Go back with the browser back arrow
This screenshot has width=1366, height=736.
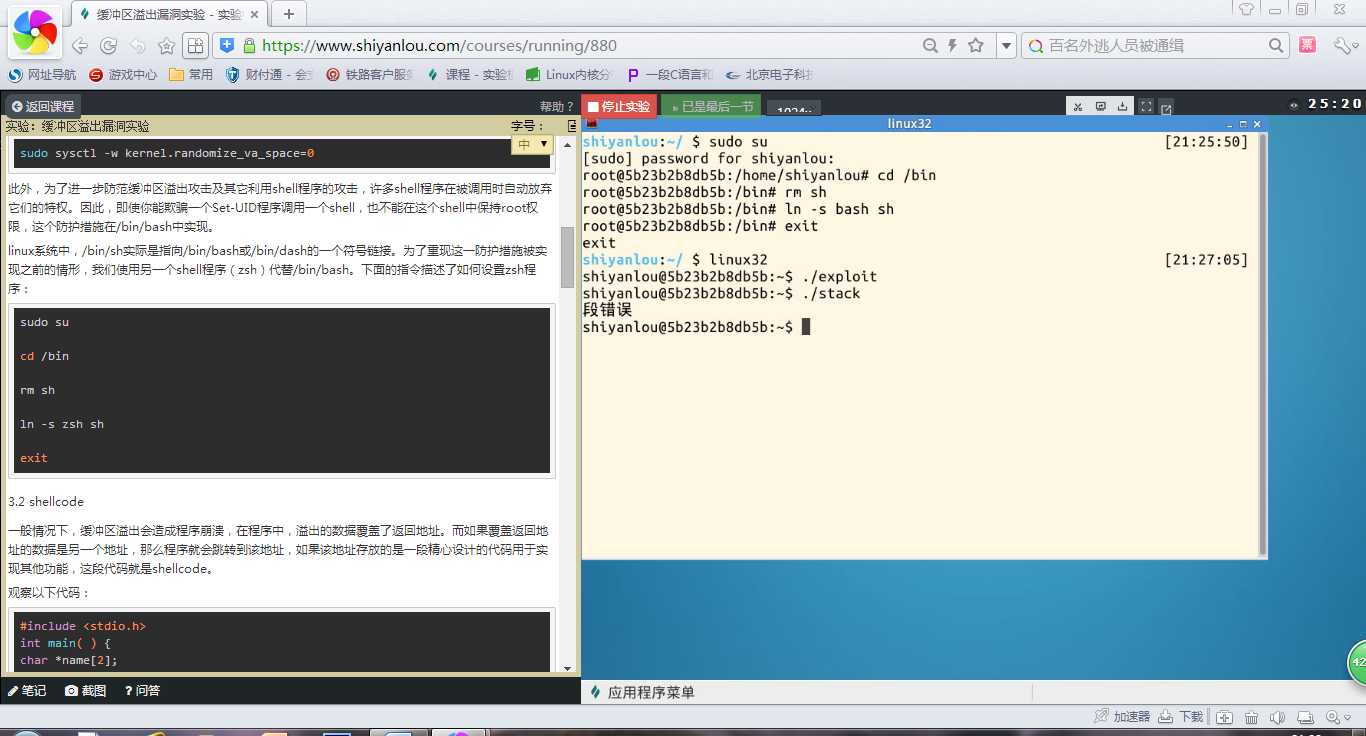click(80, 45)
